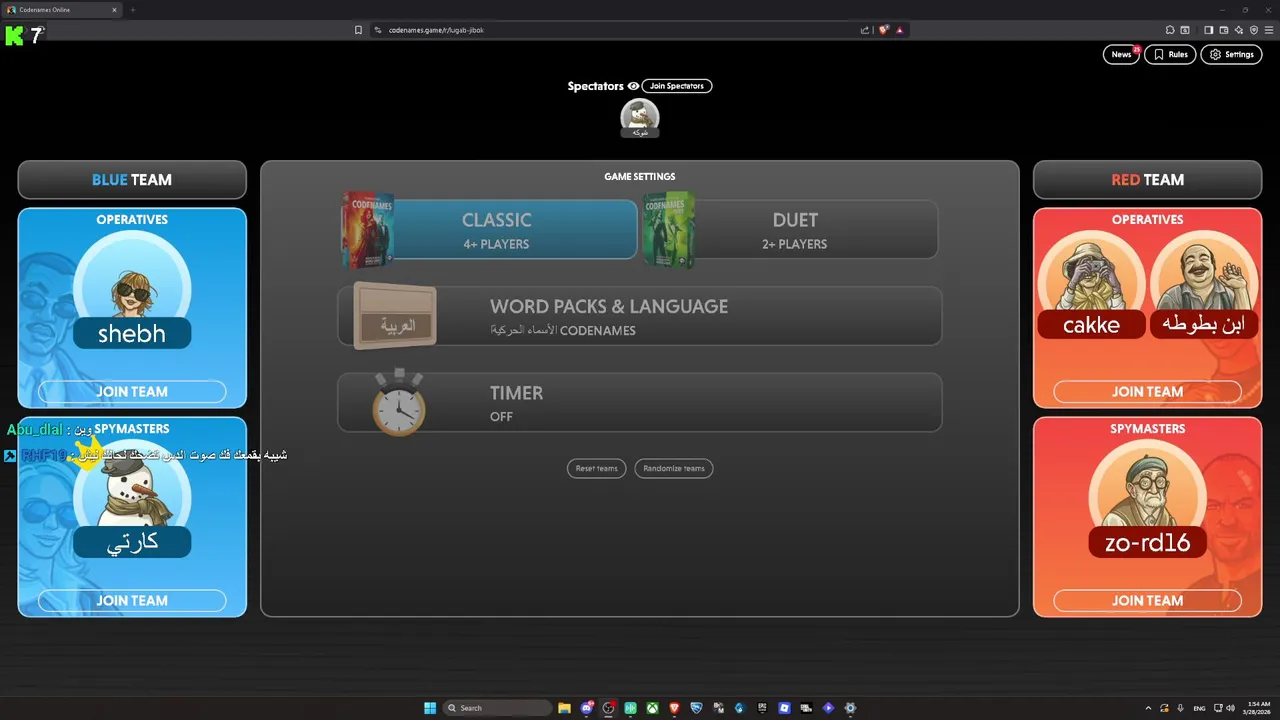The height and width of the screenshot is (720, 1280).
Task: Click Join Spectators button
Action: pyautogui.click(x=677, y=86)
